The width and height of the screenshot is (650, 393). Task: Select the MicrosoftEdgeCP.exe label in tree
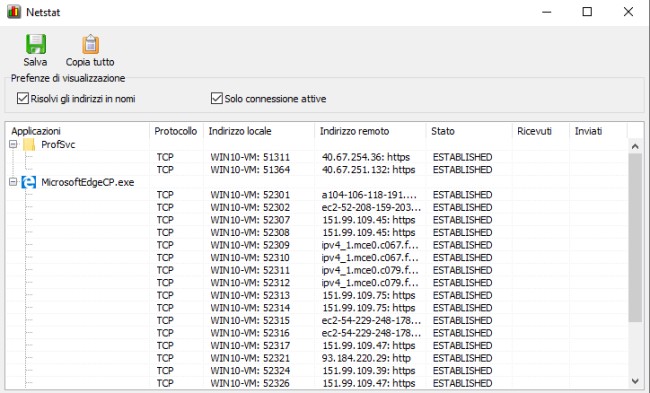point(87,182)
